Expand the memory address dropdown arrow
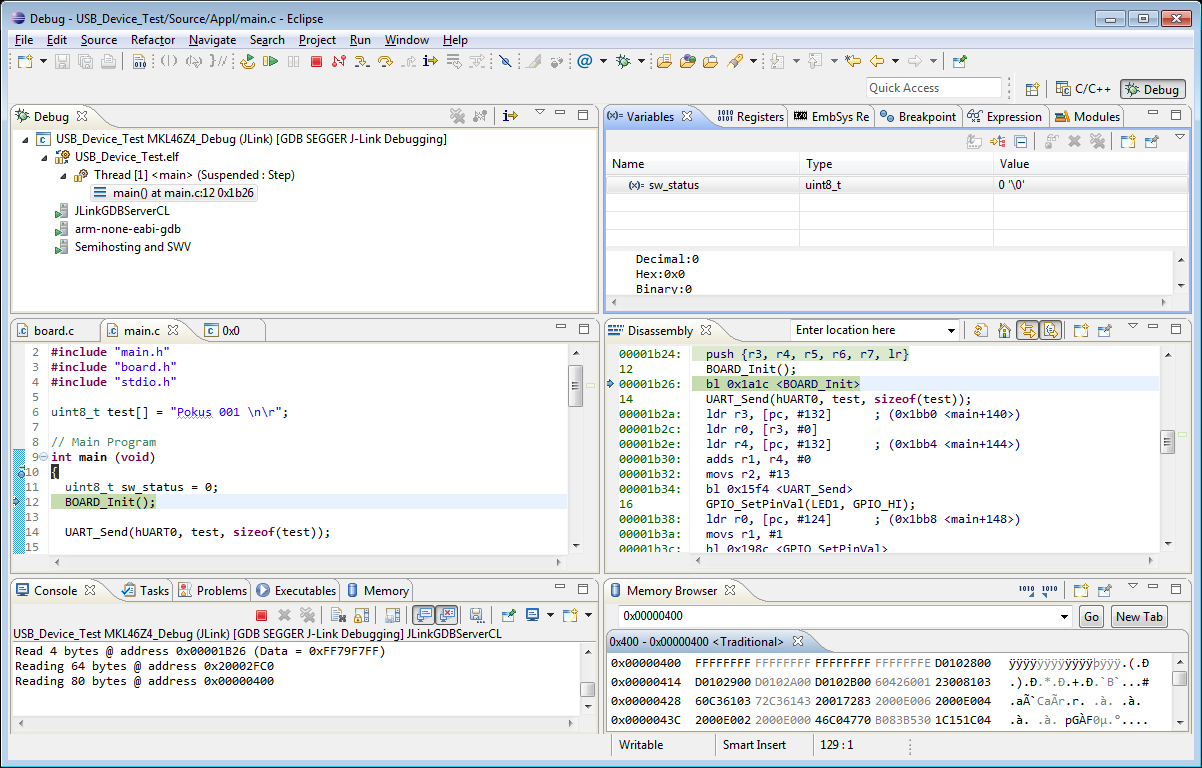This screenshot has width=1202, height=768. (x=1063, y=616)
